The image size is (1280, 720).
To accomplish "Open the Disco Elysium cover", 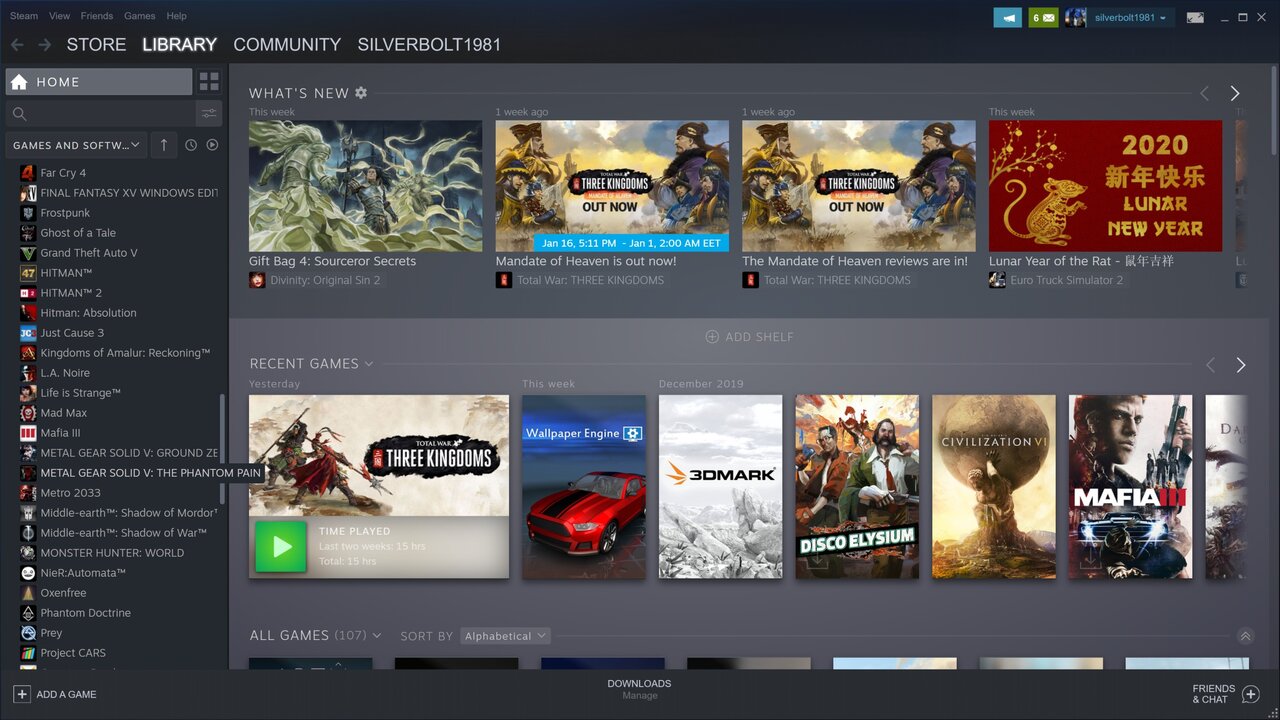I will 857,487.
